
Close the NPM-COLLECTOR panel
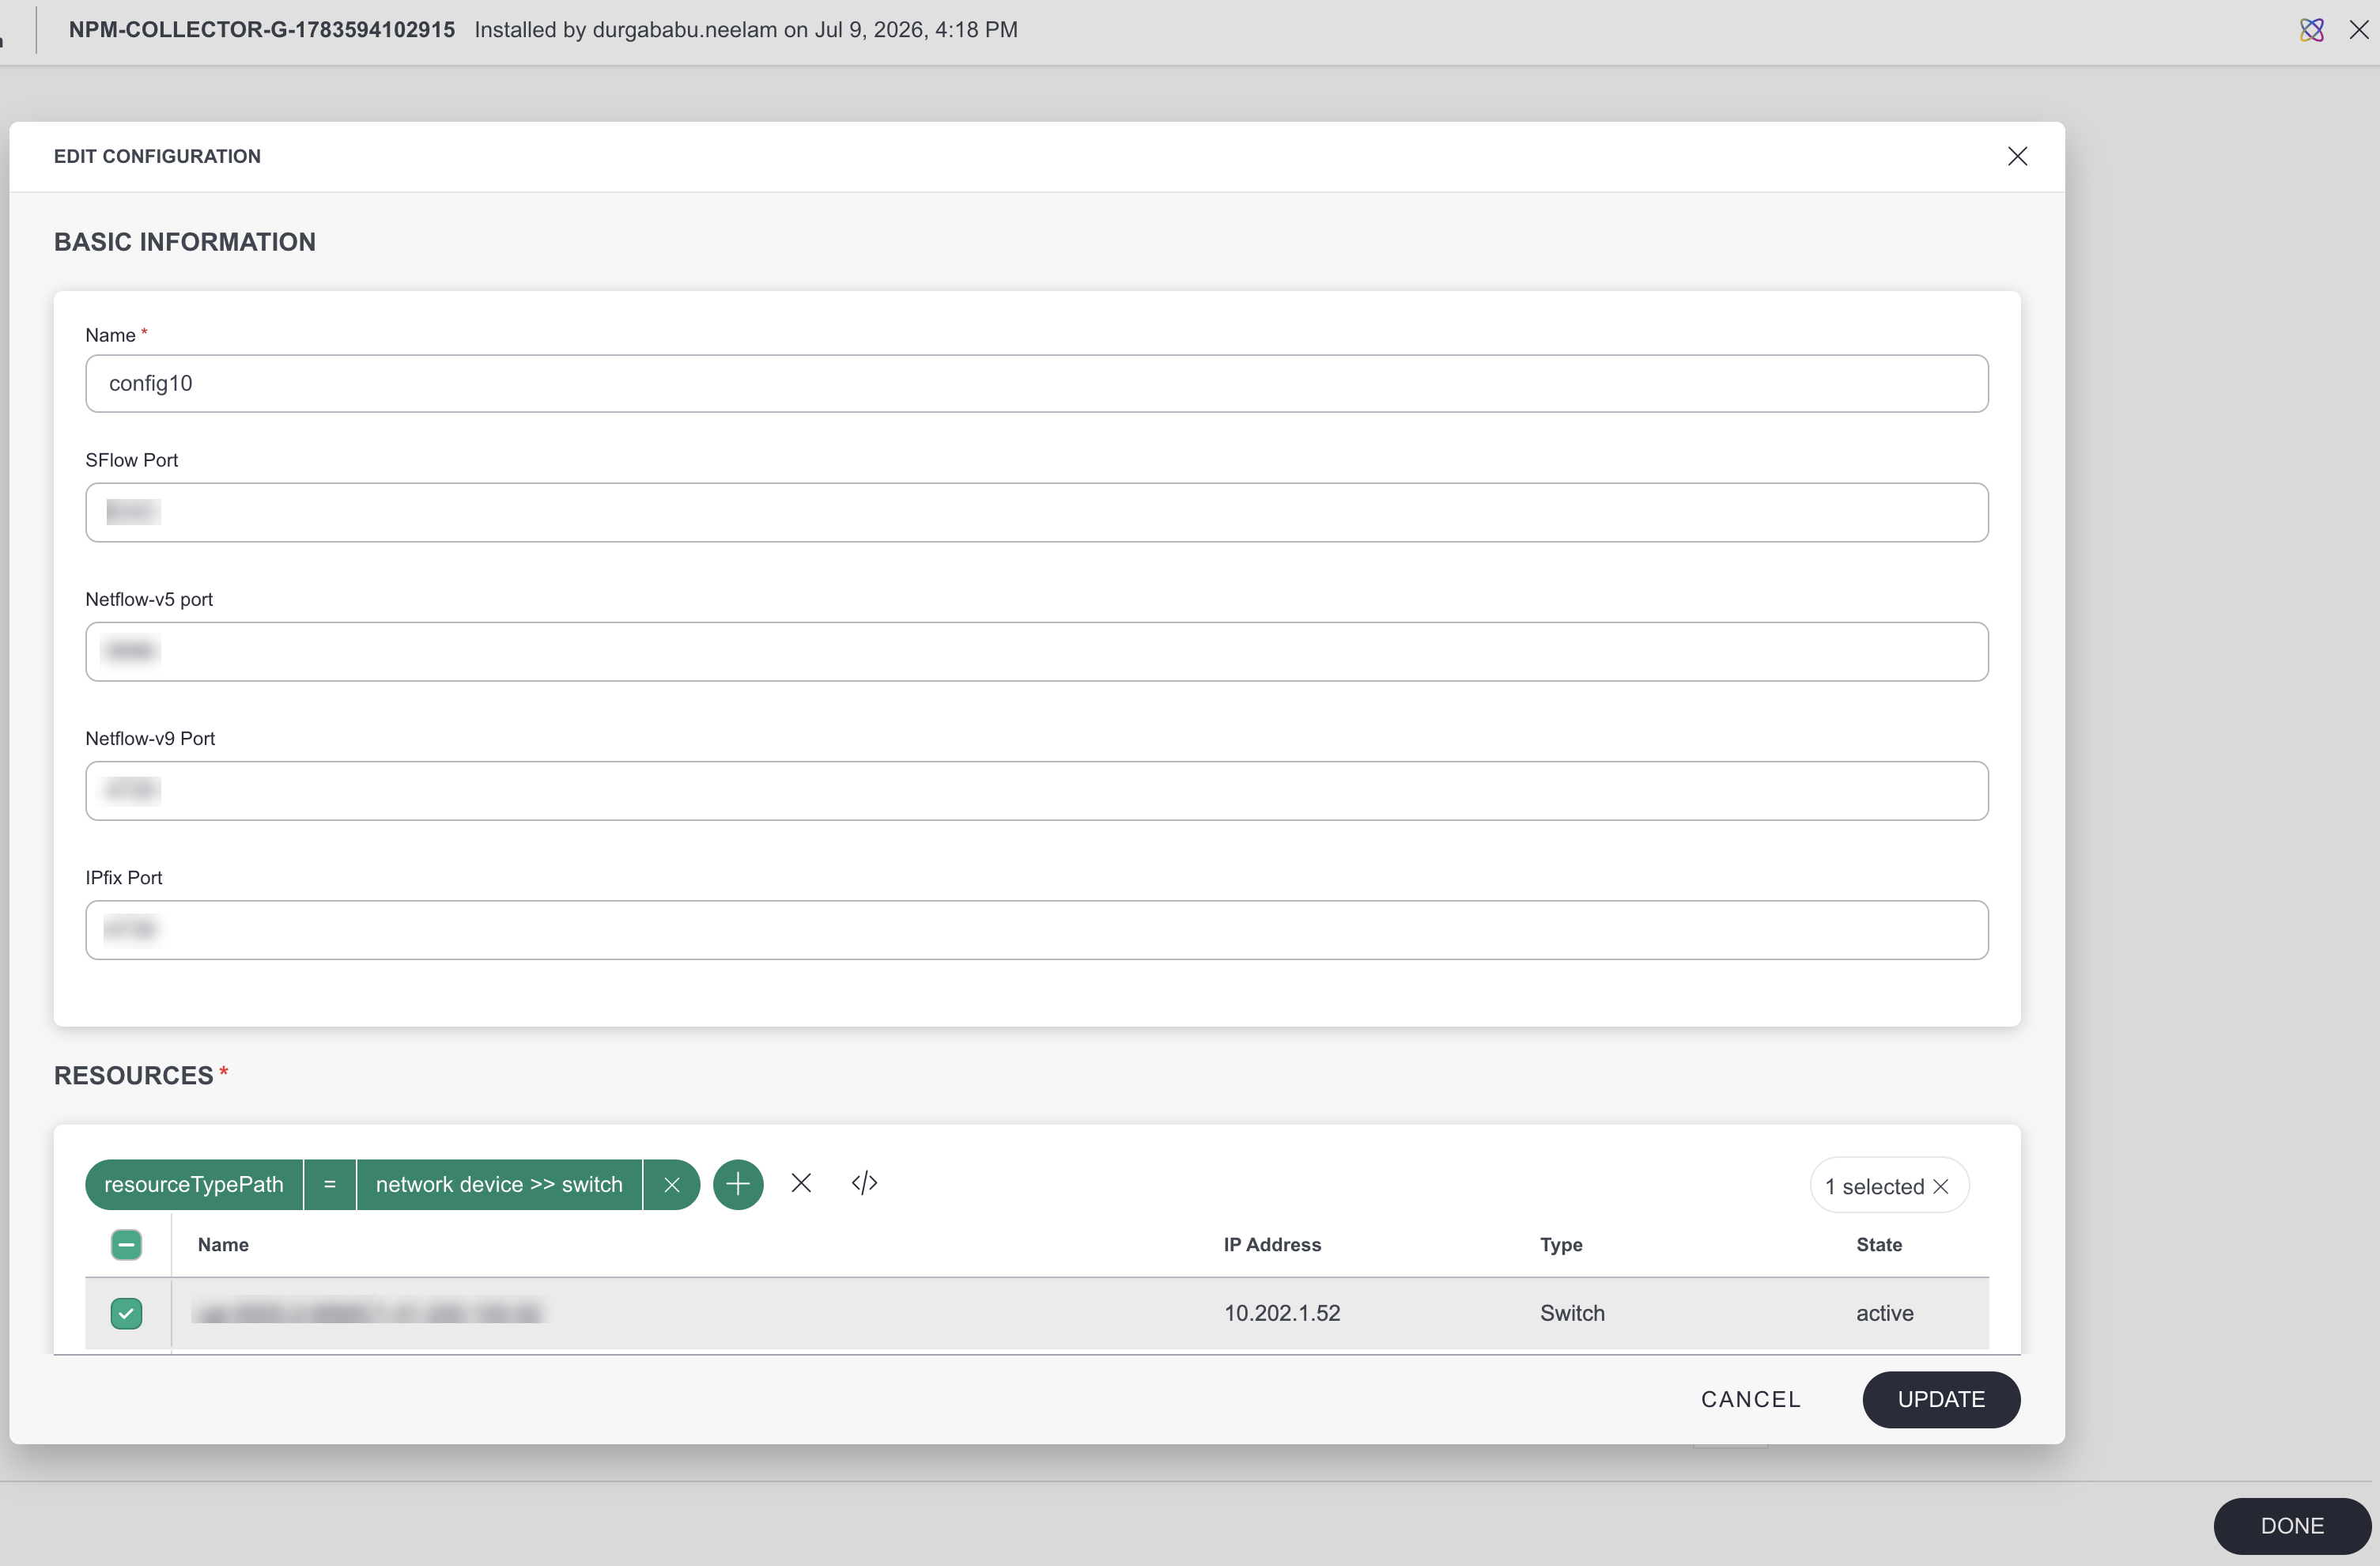click(2358, 30)
